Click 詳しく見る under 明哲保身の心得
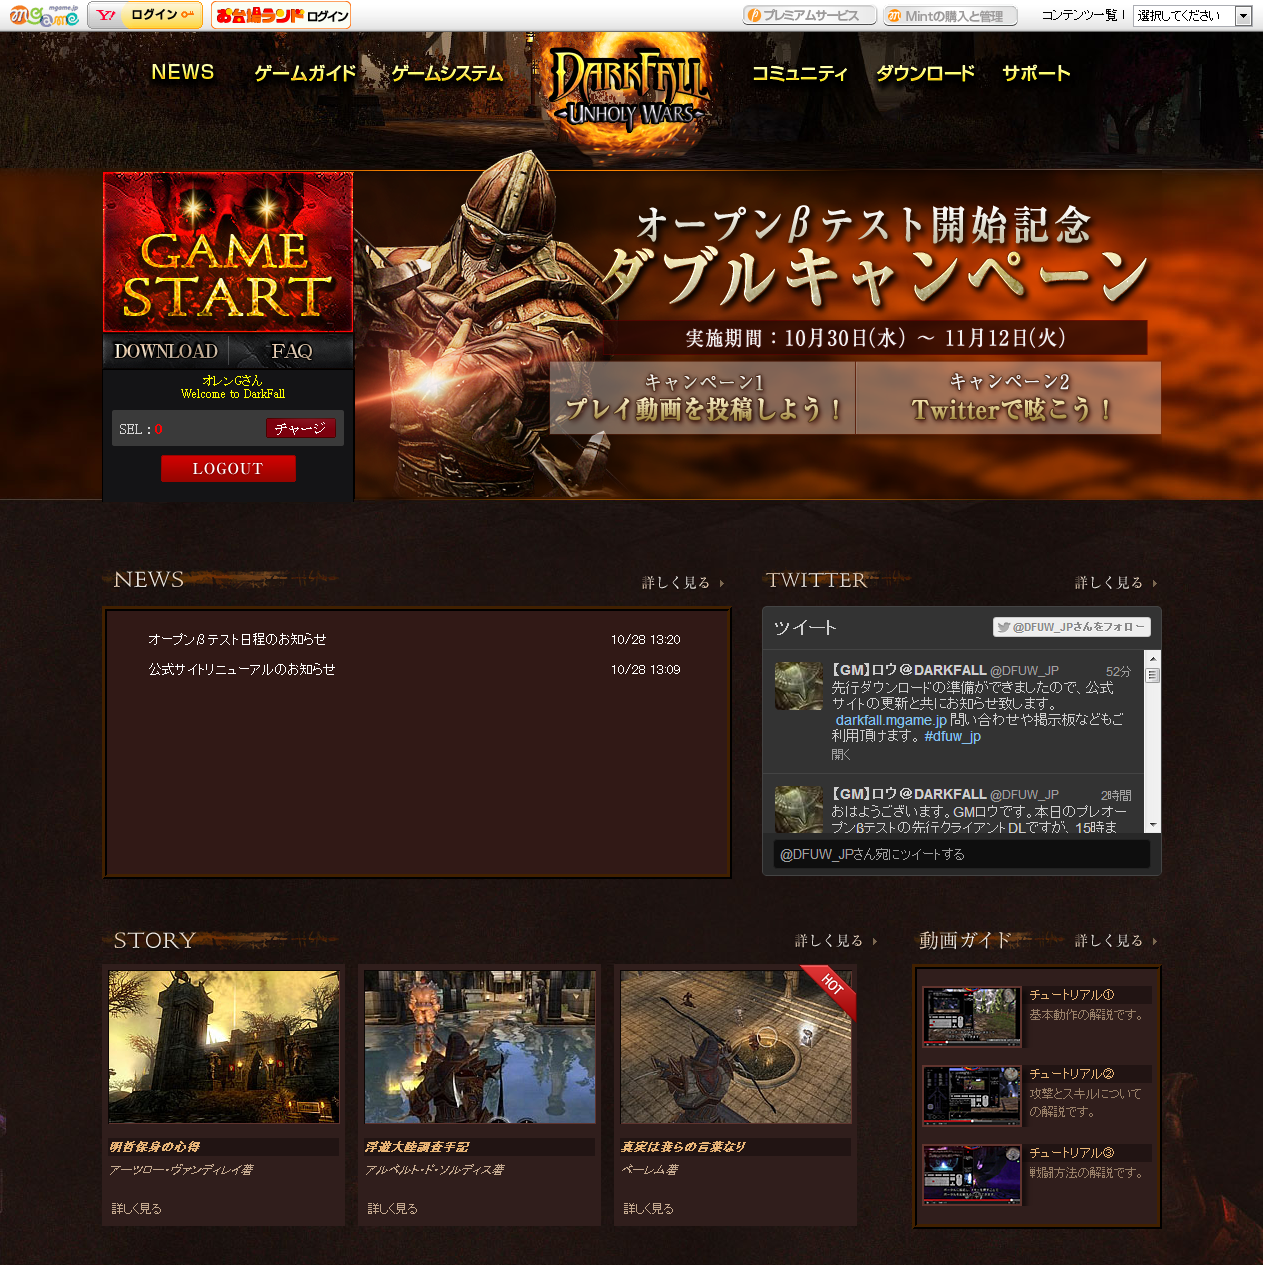The width and height of the screenshot is (1263, 1265). (137, 1208)
